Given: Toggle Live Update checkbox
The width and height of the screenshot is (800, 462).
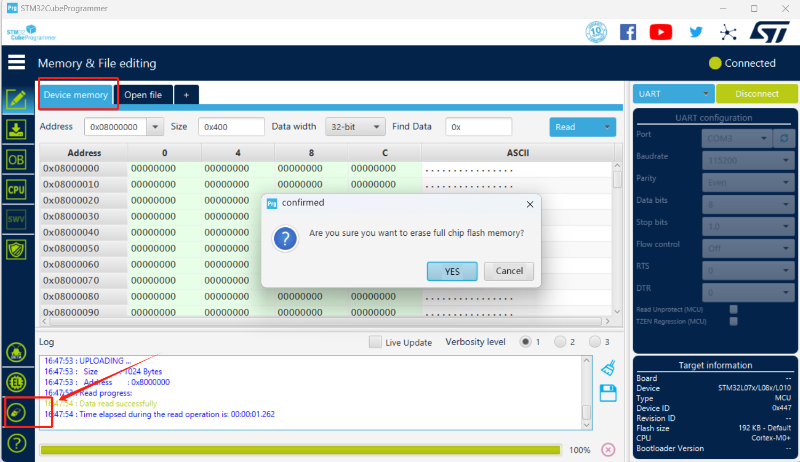Looking at the screenshot, I should [x=375, y=342].
